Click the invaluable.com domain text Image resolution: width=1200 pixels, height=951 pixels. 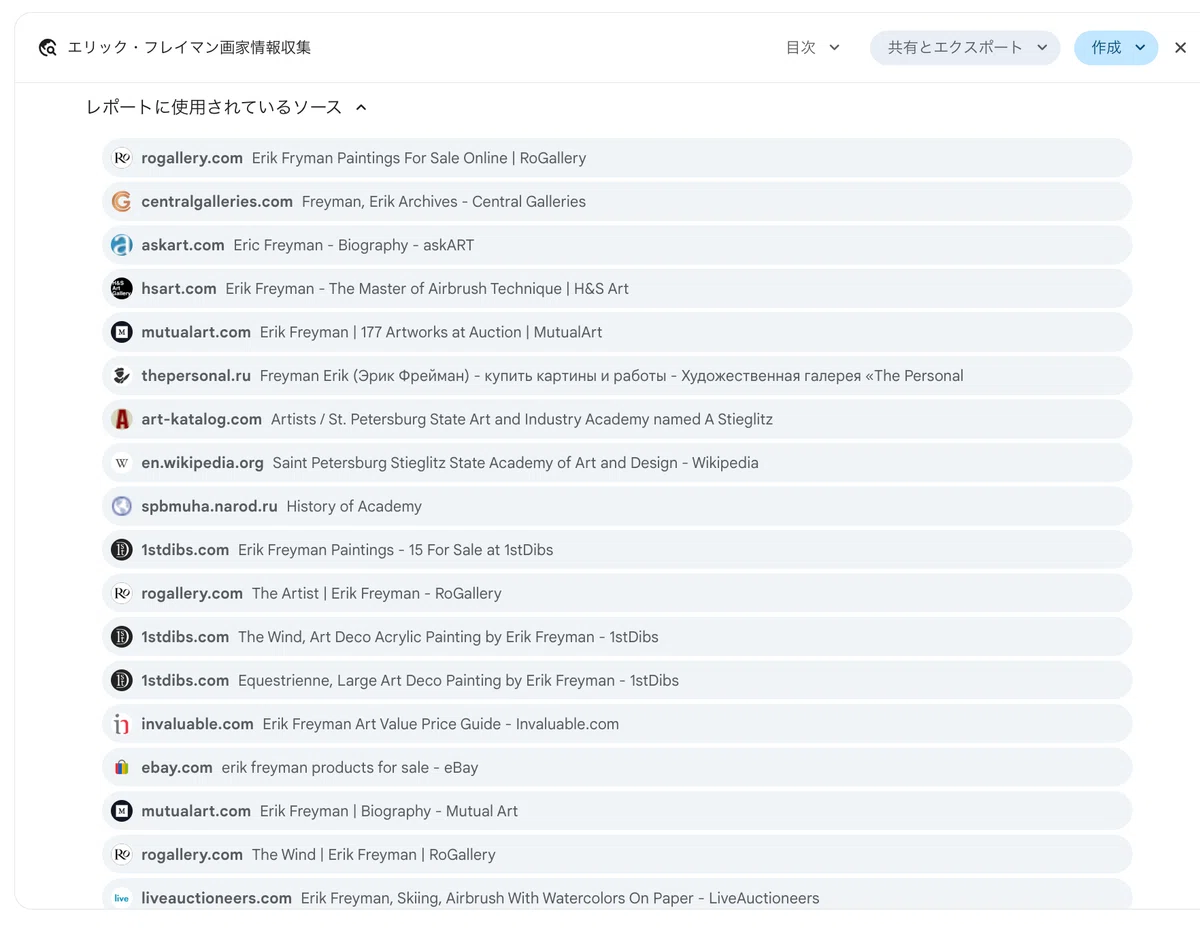pos(197,724)
